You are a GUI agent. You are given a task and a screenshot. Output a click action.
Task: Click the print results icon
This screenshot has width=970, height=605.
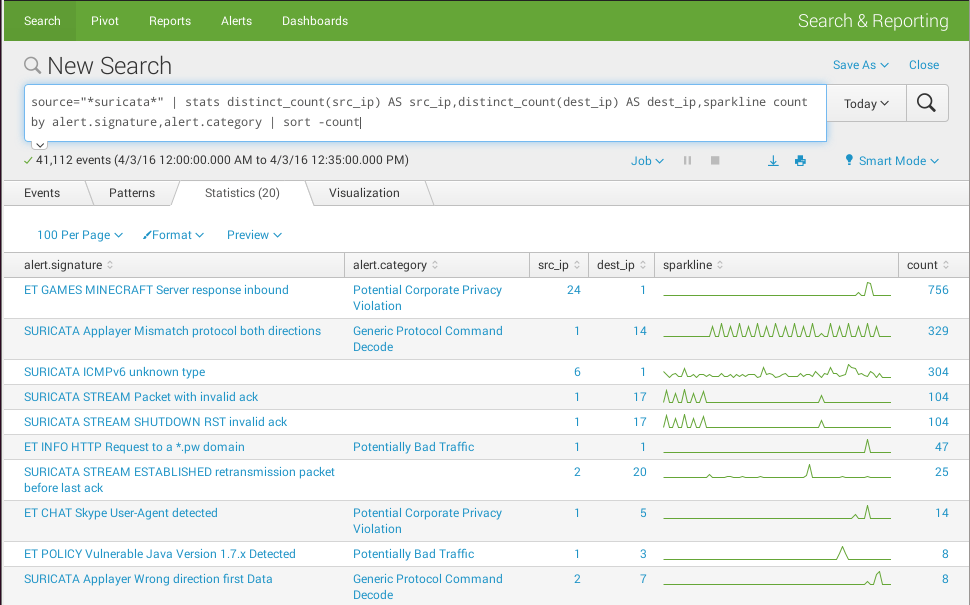click(800, 161)
